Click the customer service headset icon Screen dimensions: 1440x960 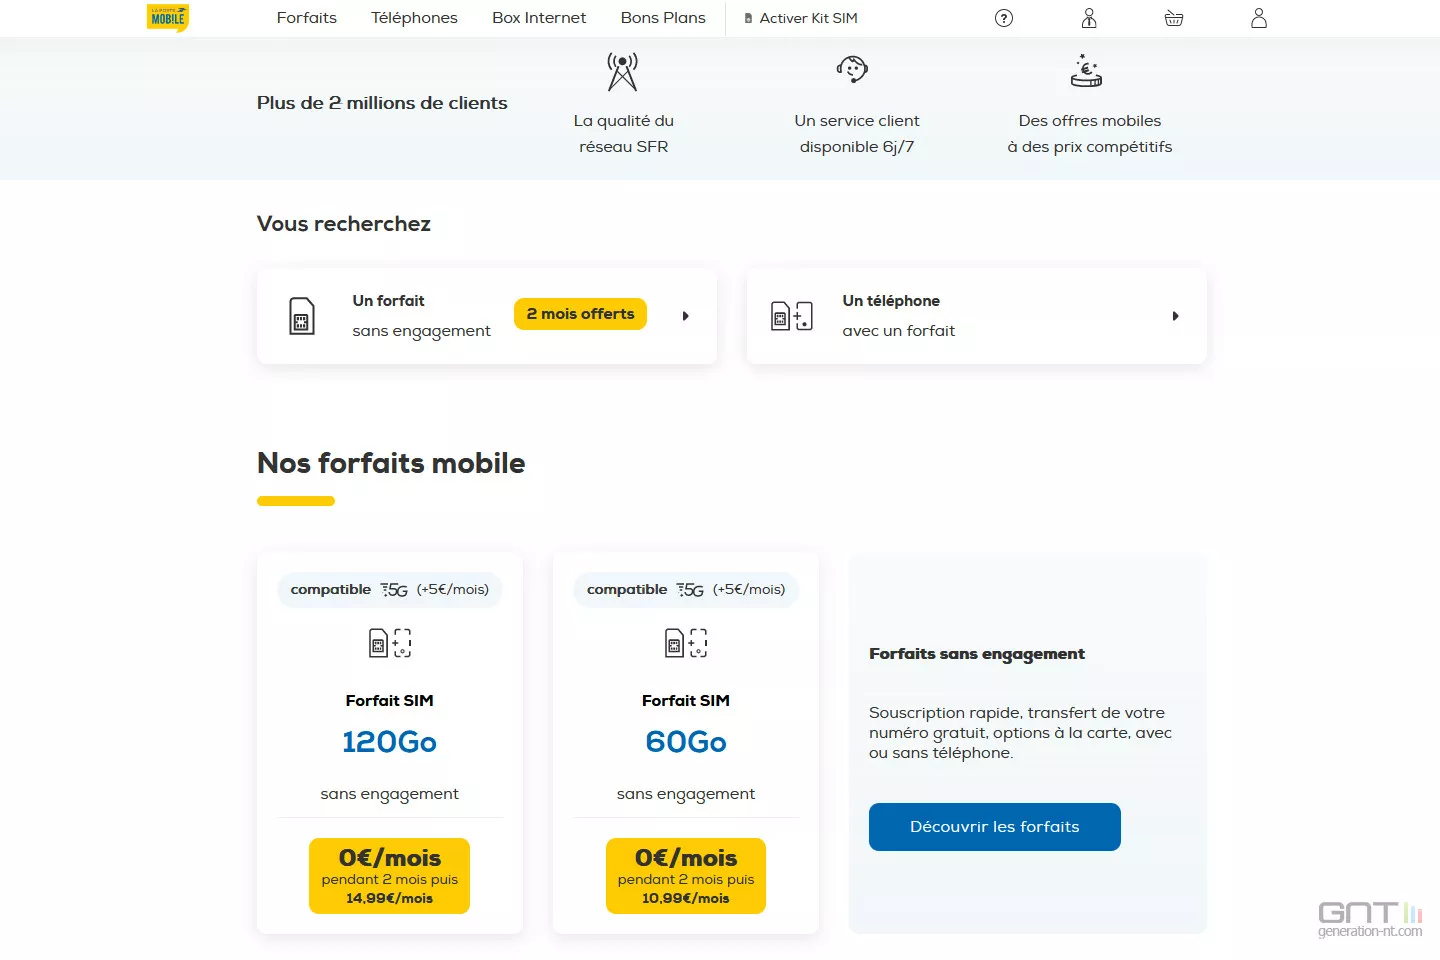tap(852, 69)
